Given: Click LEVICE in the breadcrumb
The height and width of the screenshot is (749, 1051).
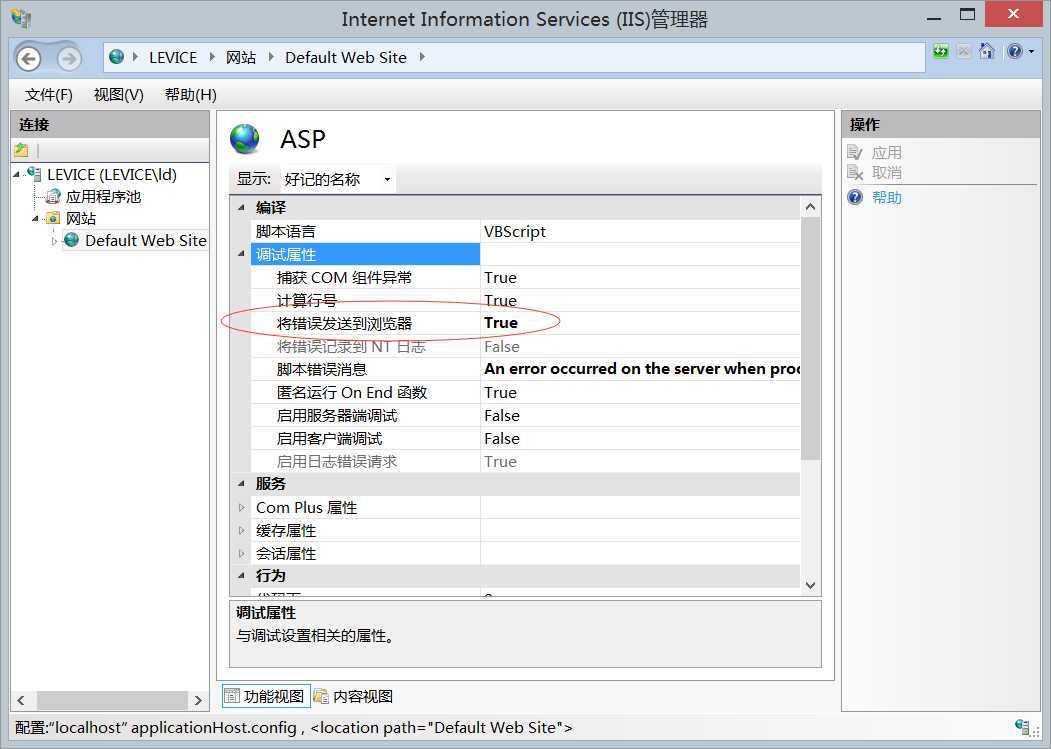Looking at the screenshot, I should tap(173, 58).
